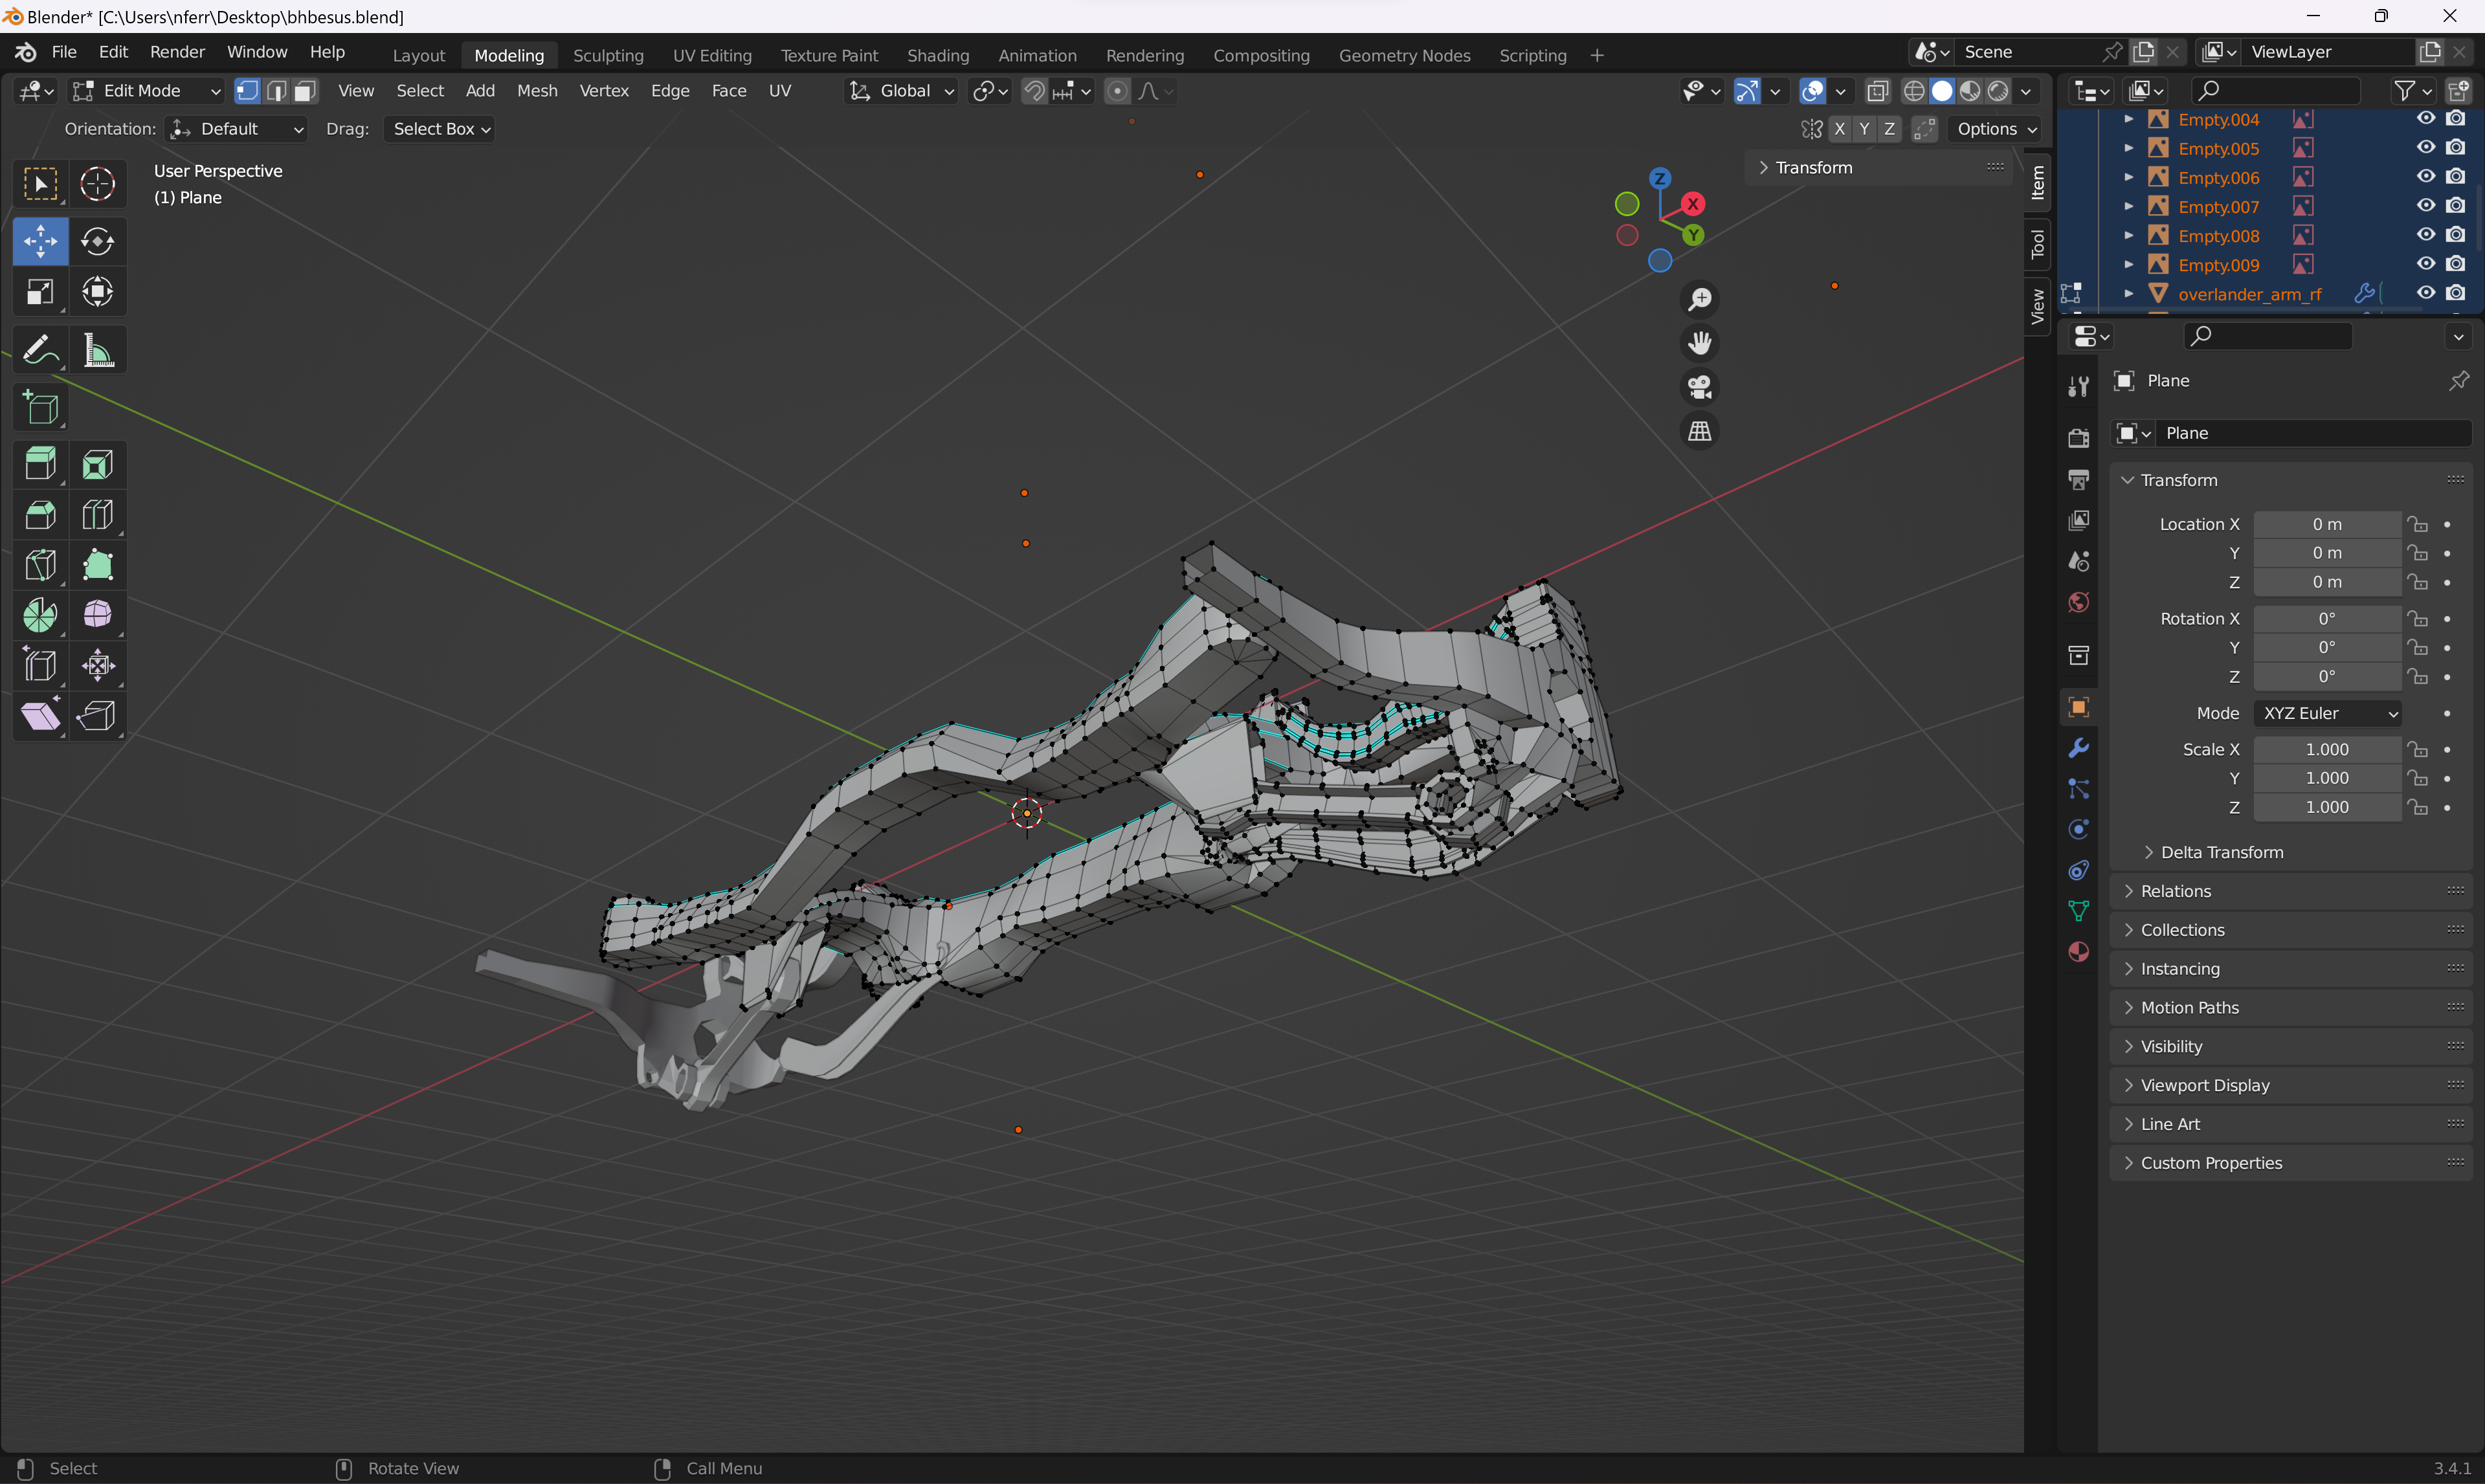
Task: Hide Empty.006 in the outliner
Action: pos(2425,177)
